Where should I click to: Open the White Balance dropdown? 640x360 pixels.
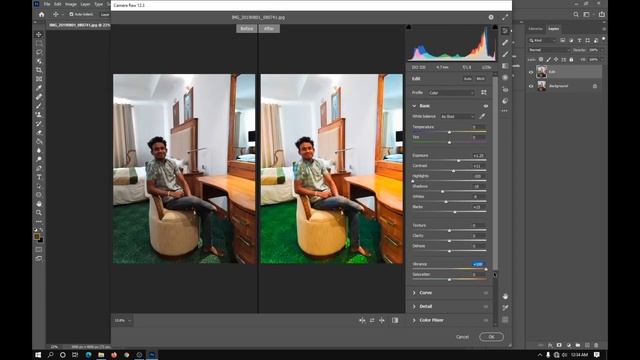point(457,116)
